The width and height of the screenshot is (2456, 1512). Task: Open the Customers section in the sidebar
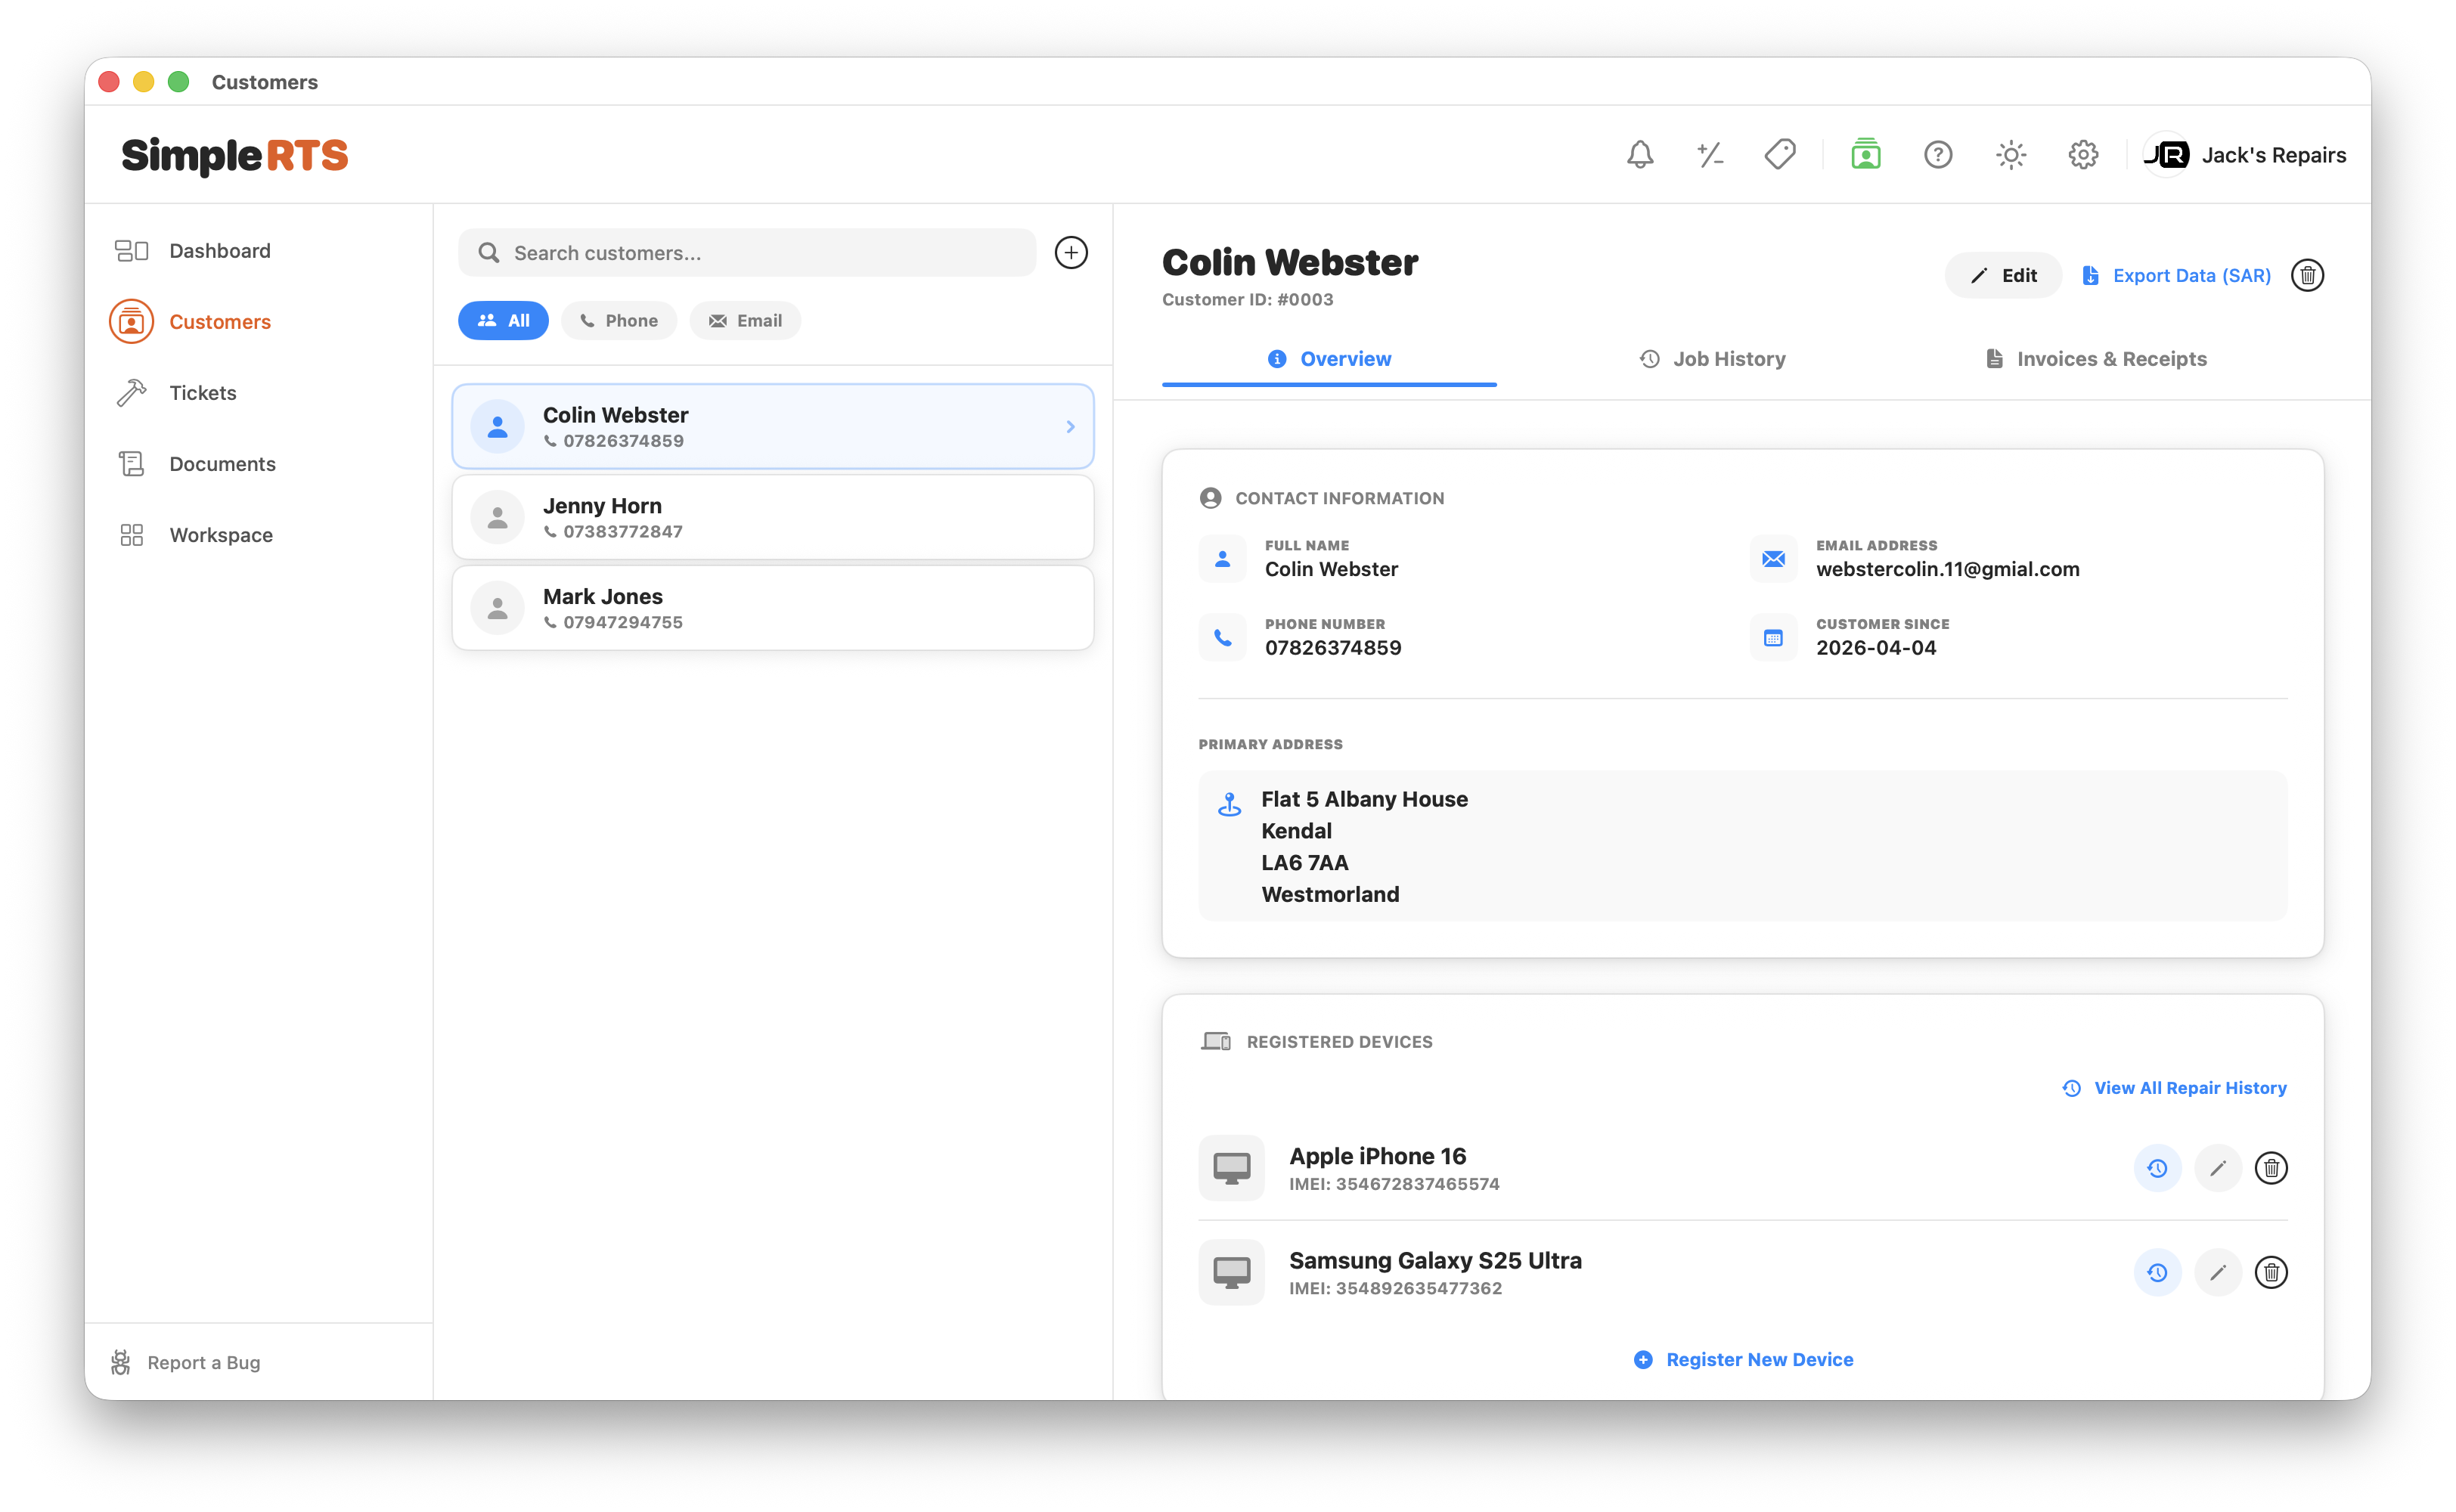tap(219, 321)
